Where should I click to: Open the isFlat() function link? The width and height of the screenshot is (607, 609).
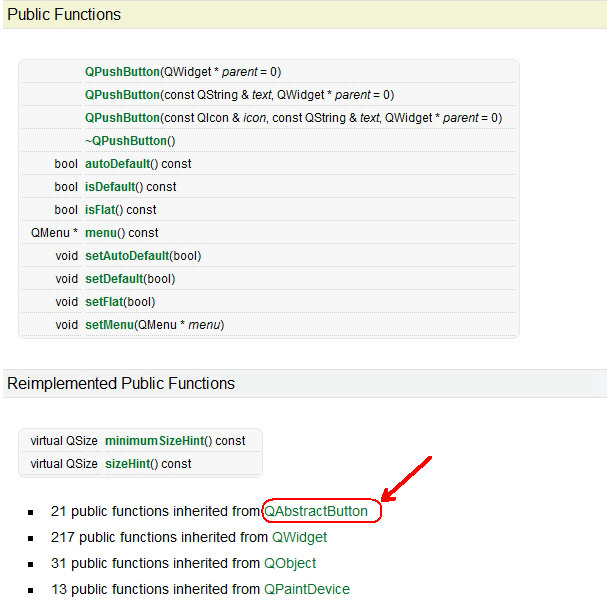coord(100,210)
